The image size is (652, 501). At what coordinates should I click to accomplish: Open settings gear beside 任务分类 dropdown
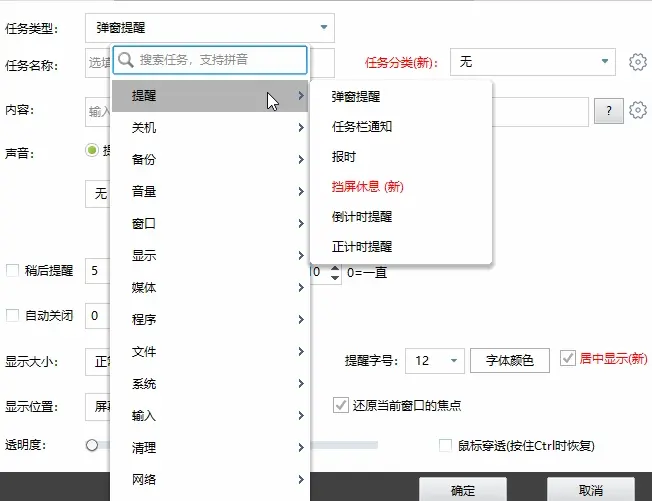point(637,62)
